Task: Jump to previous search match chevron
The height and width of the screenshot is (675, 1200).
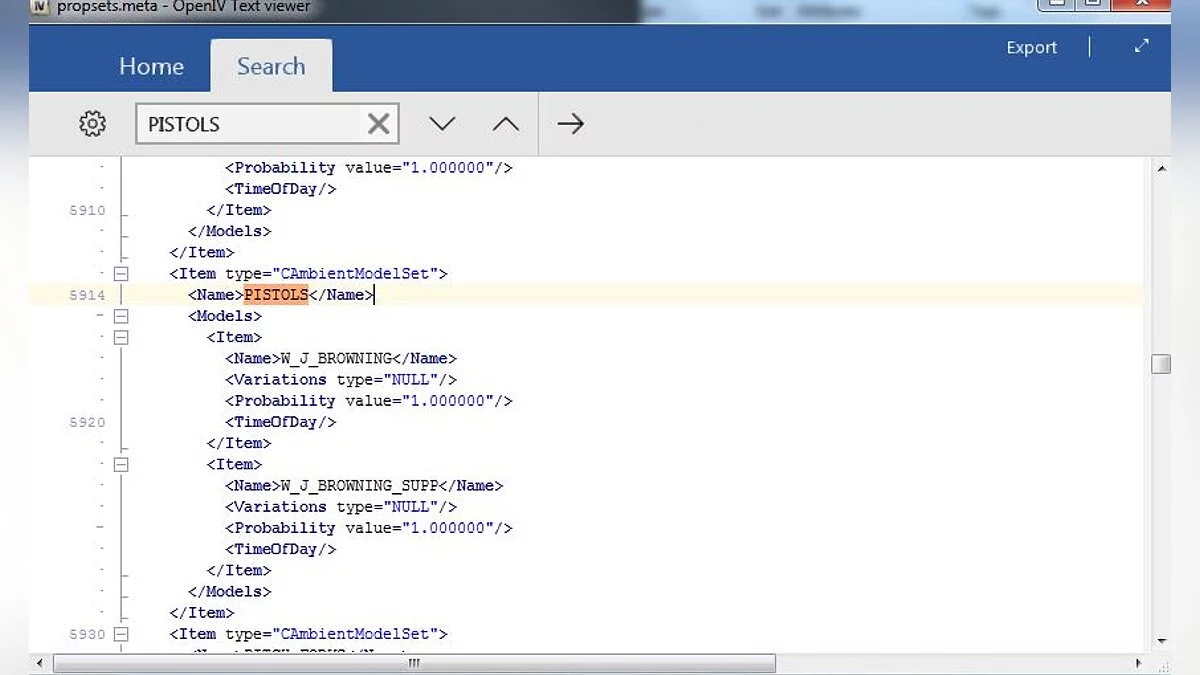Action: (x=506, y=124)
